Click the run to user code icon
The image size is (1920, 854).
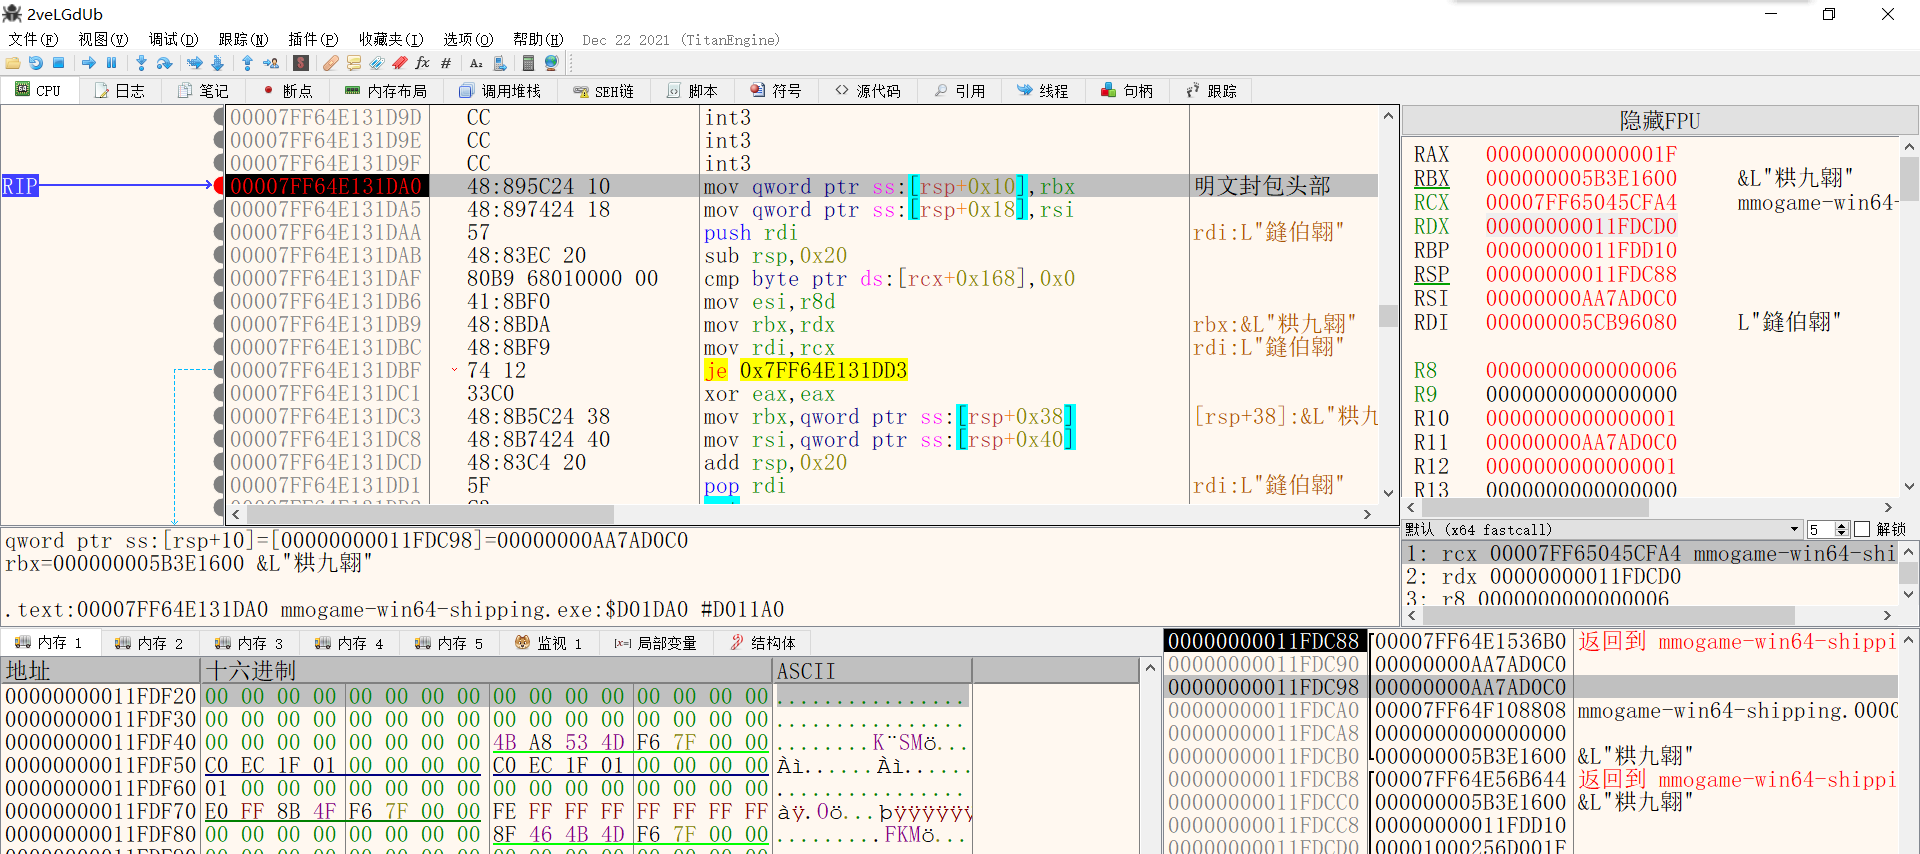(271, 63)
